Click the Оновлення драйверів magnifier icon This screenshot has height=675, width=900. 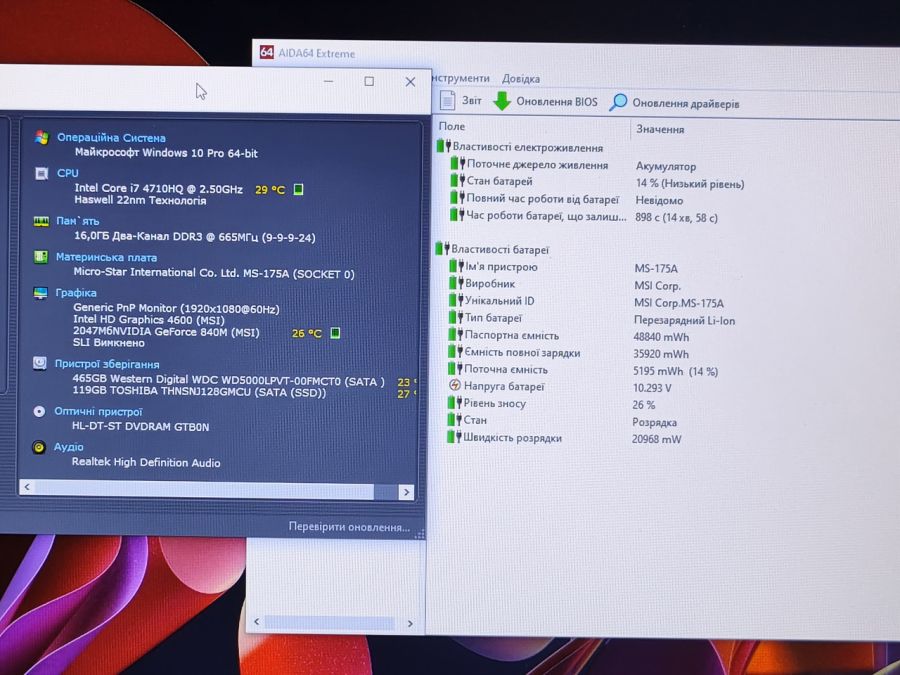[x=618, y=102]
